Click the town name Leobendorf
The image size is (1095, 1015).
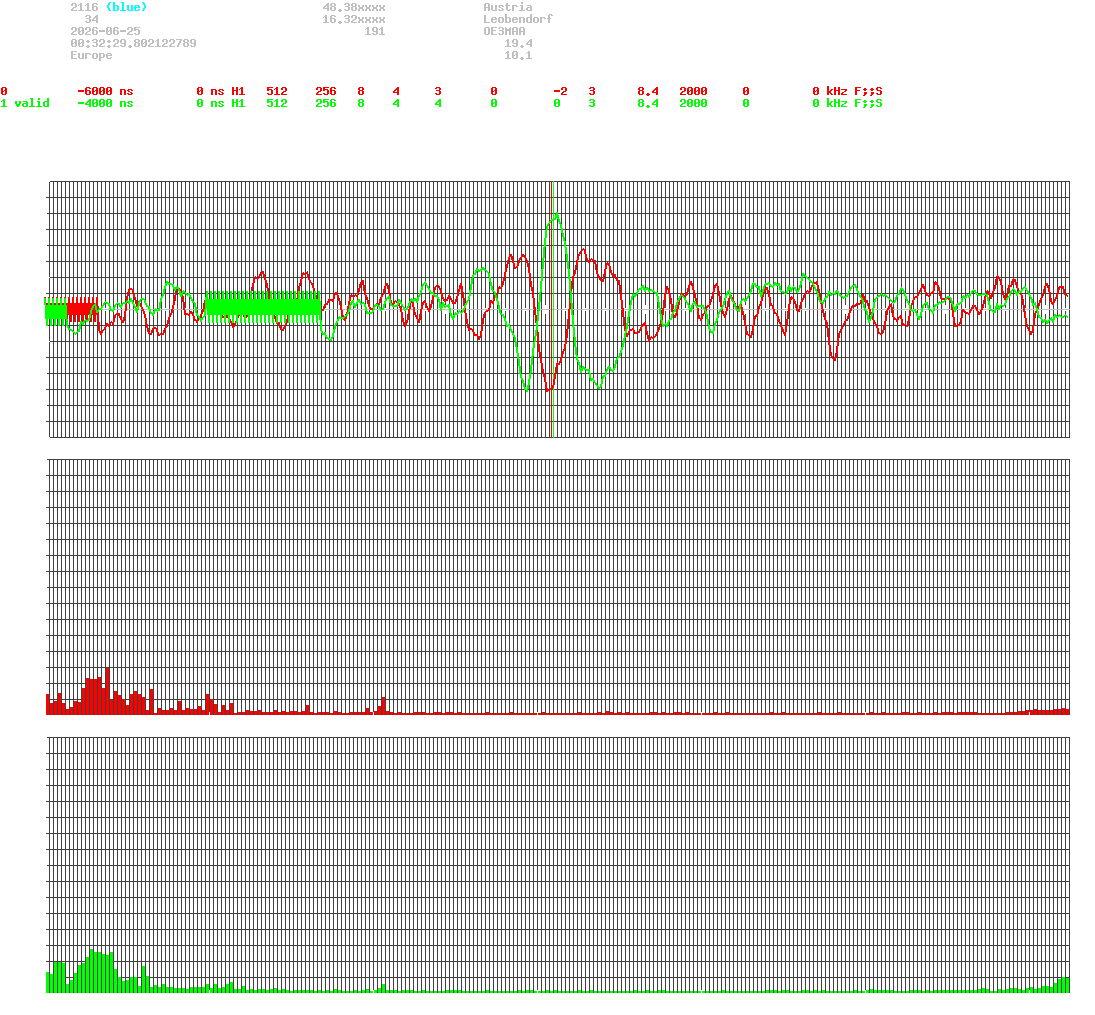pos(518,20)
